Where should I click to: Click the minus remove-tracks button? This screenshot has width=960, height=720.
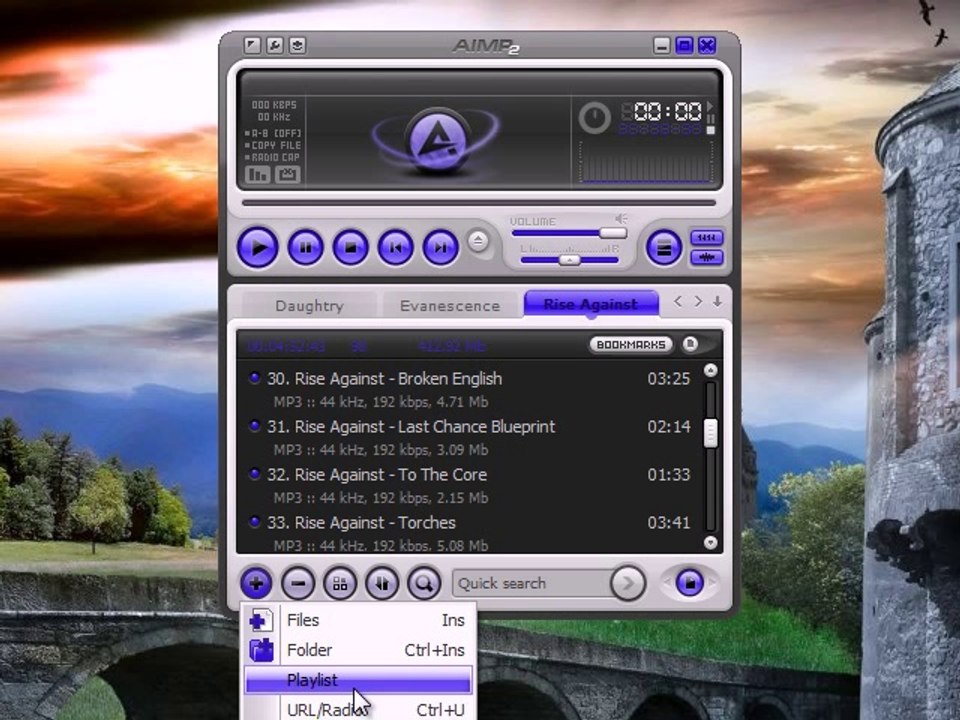tap(298, 583)
